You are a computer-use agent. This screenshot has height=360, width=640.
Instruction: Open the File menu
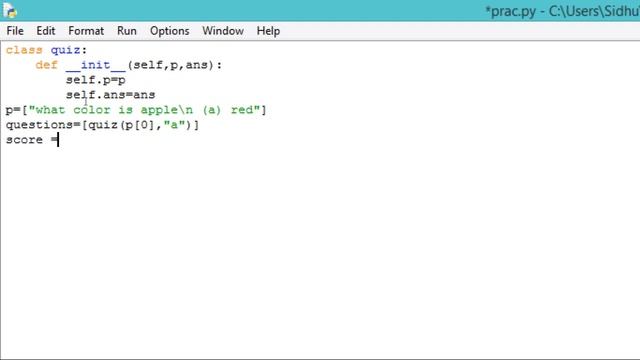coord(15,31)
